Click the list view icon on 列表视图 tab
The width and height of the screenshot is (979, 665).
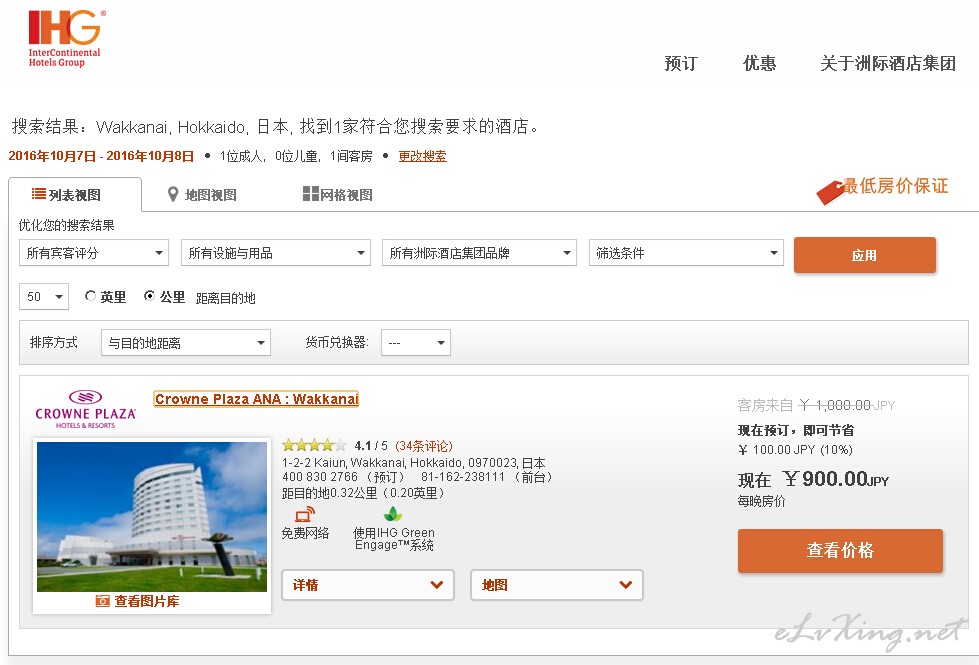tap(39, 194)
